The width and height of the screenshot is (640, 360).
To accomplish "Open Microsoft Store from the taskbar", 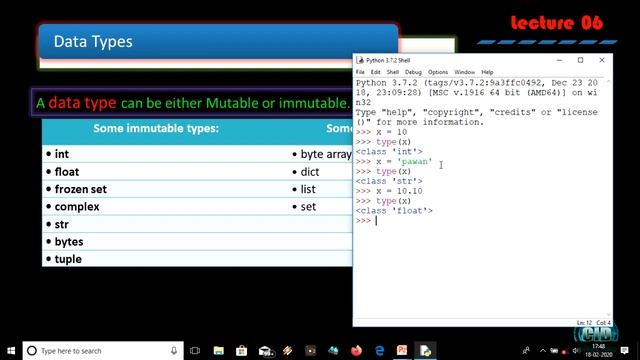I will tap(242, 351).
